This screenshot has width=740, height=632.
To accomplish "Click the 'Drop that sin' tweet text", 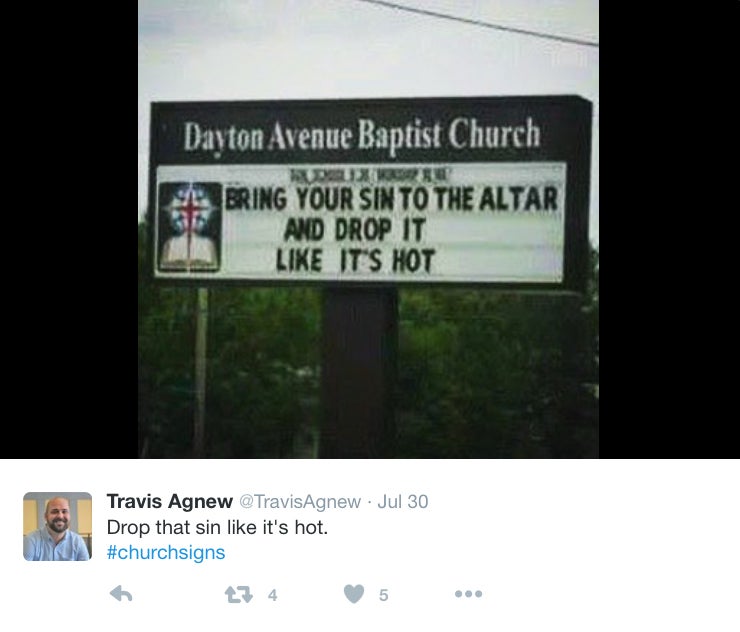I will (x=217, y=527).
